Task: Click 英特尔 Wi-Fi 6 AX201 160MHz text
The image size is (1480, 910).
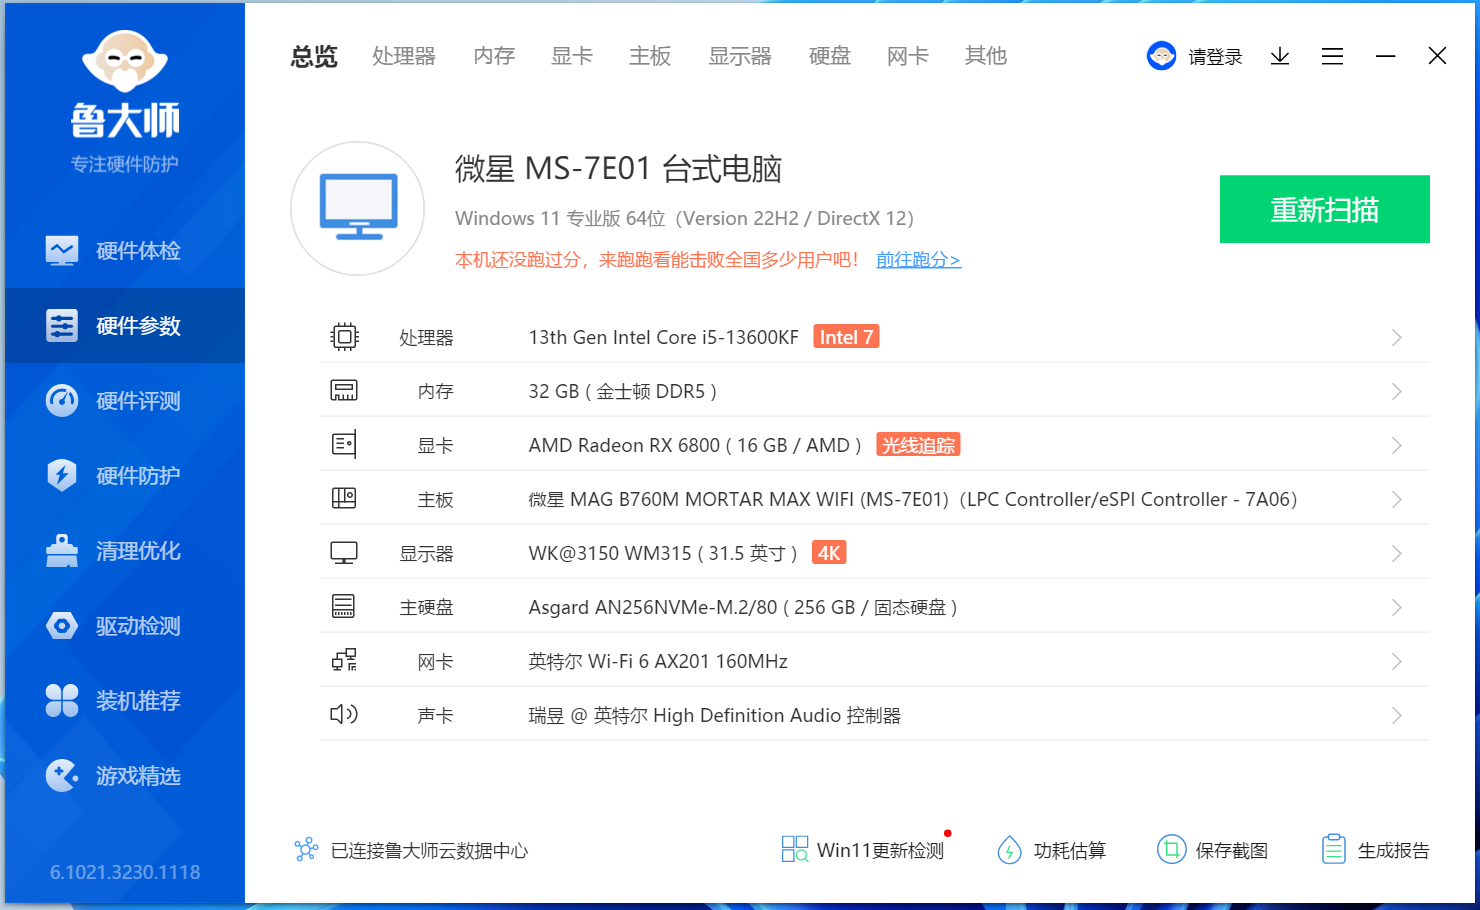Action: click(658, 662)
